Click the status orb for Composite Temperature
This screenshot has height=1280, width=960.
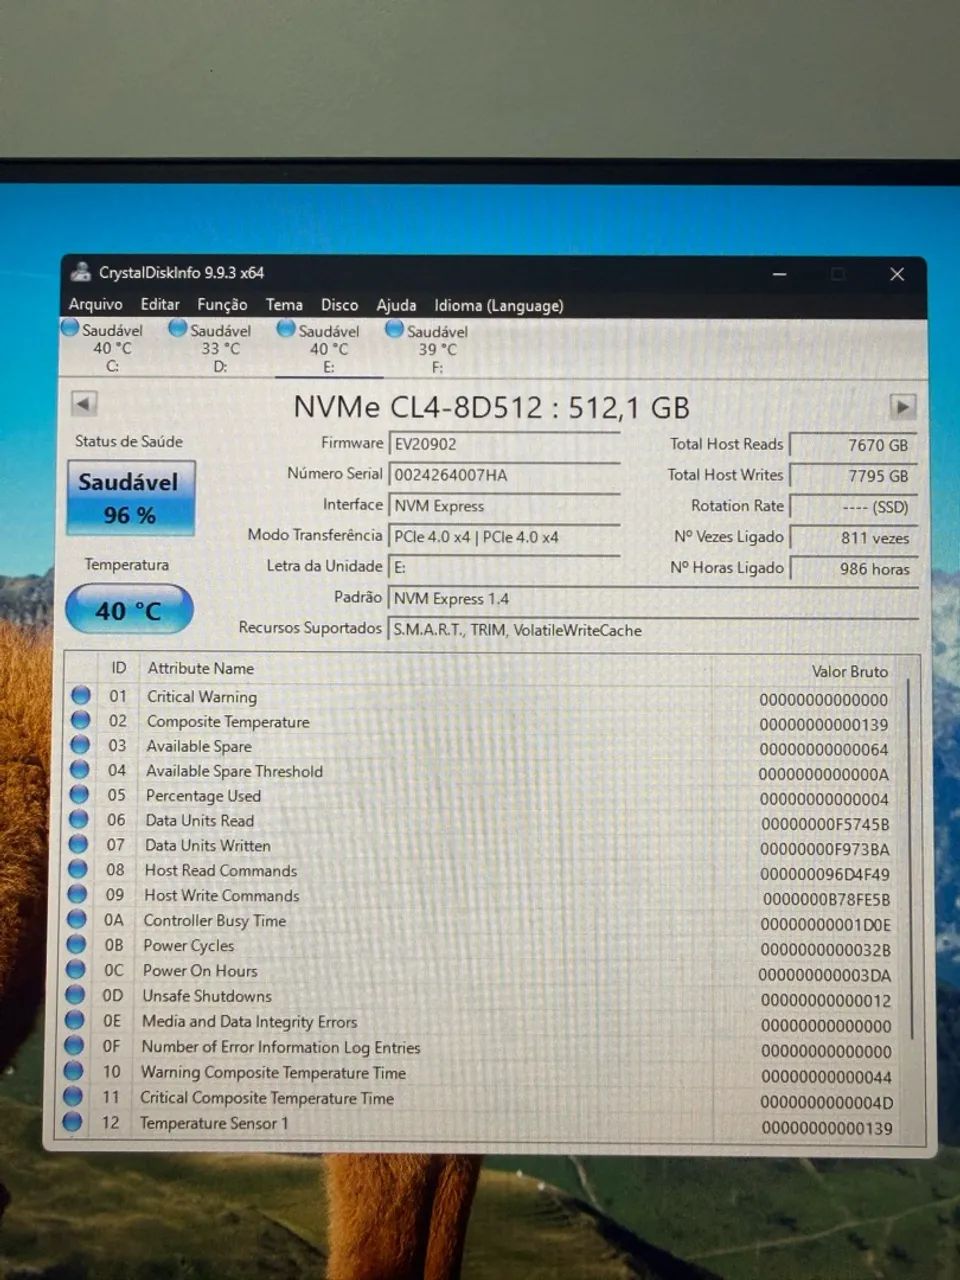click(x=81, y=720)
